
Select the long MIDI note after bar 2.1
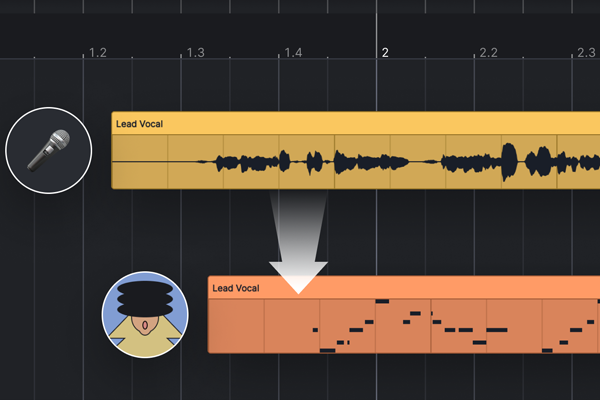click(x=497, y=330)
